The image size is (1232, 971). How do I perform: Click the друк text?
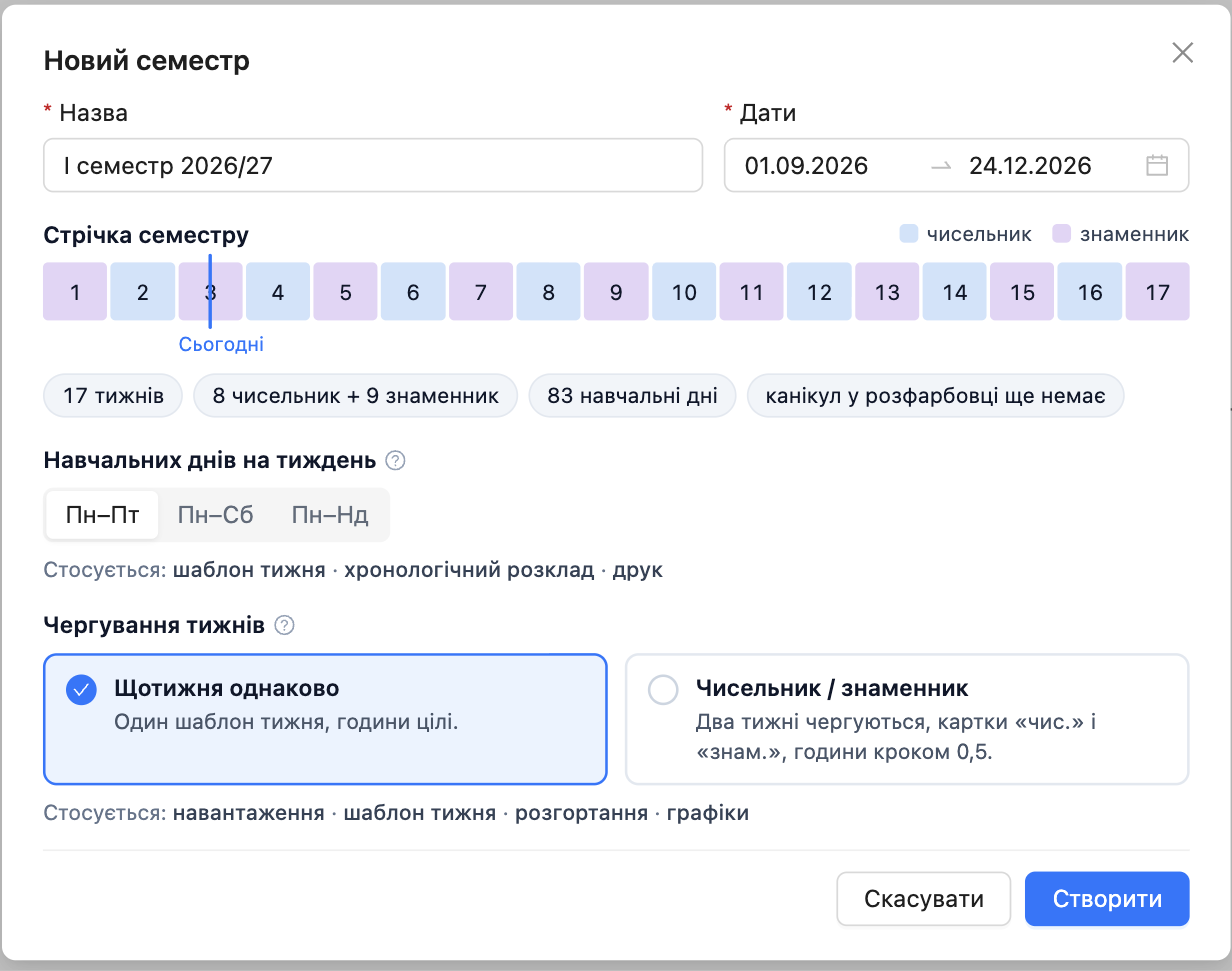click(x=638, y=571)
